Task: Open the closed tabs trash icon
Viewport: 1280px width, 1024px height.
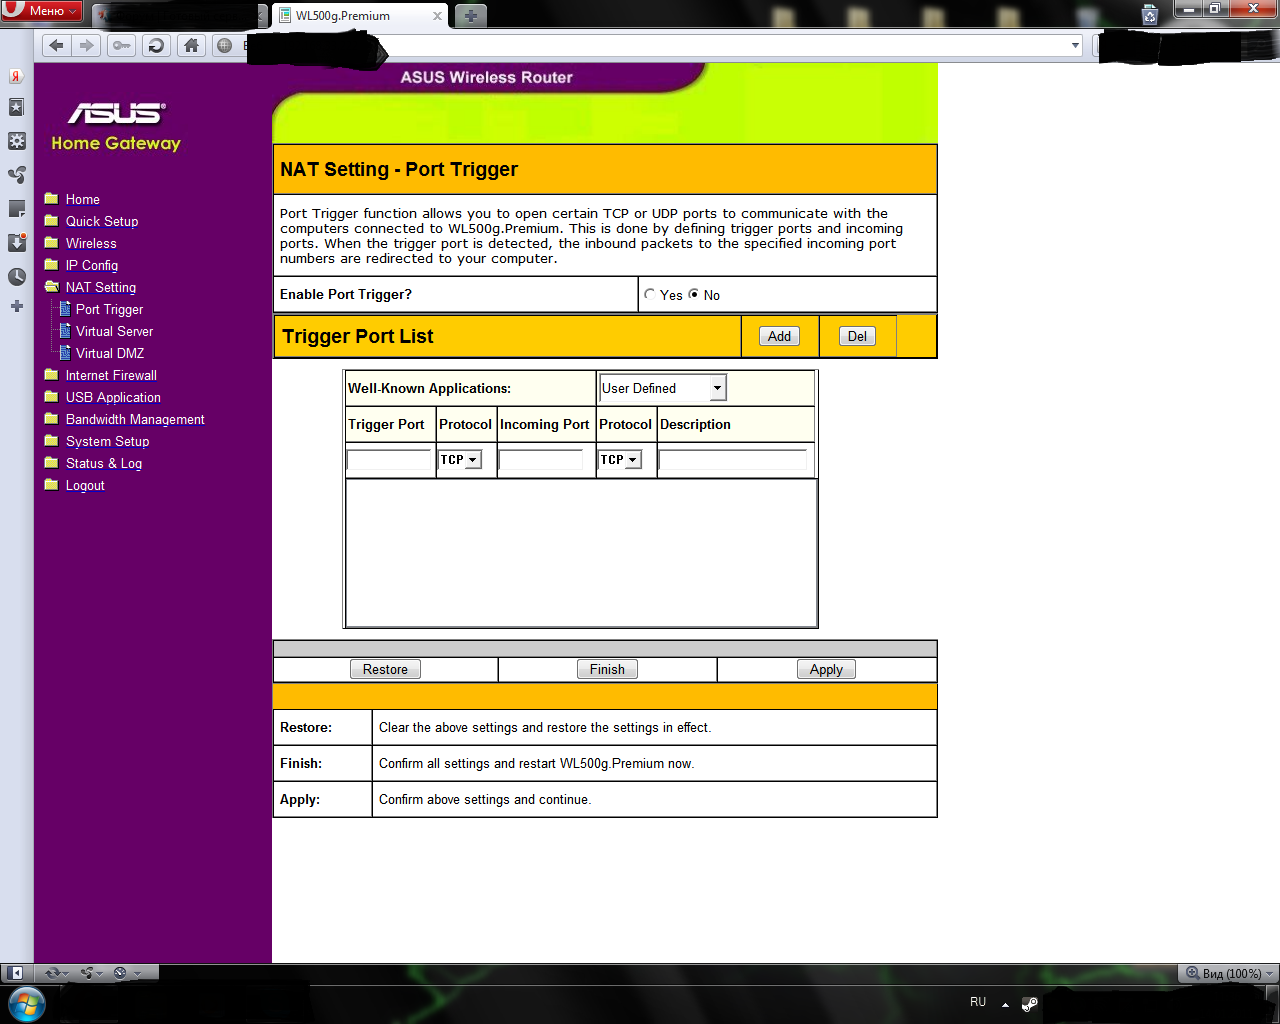Action: pyautogui.click(x=1150, y=14)
